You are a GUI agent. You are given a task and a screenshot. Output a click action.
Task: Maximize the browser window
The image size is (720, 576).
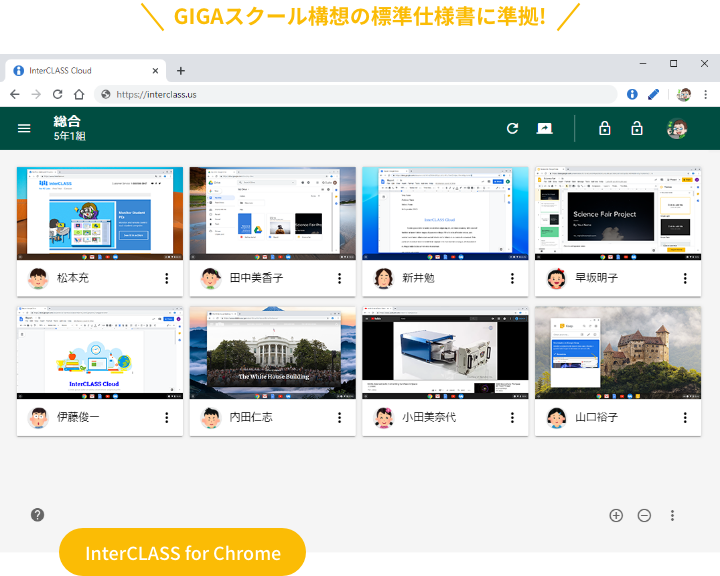[673, 63]
